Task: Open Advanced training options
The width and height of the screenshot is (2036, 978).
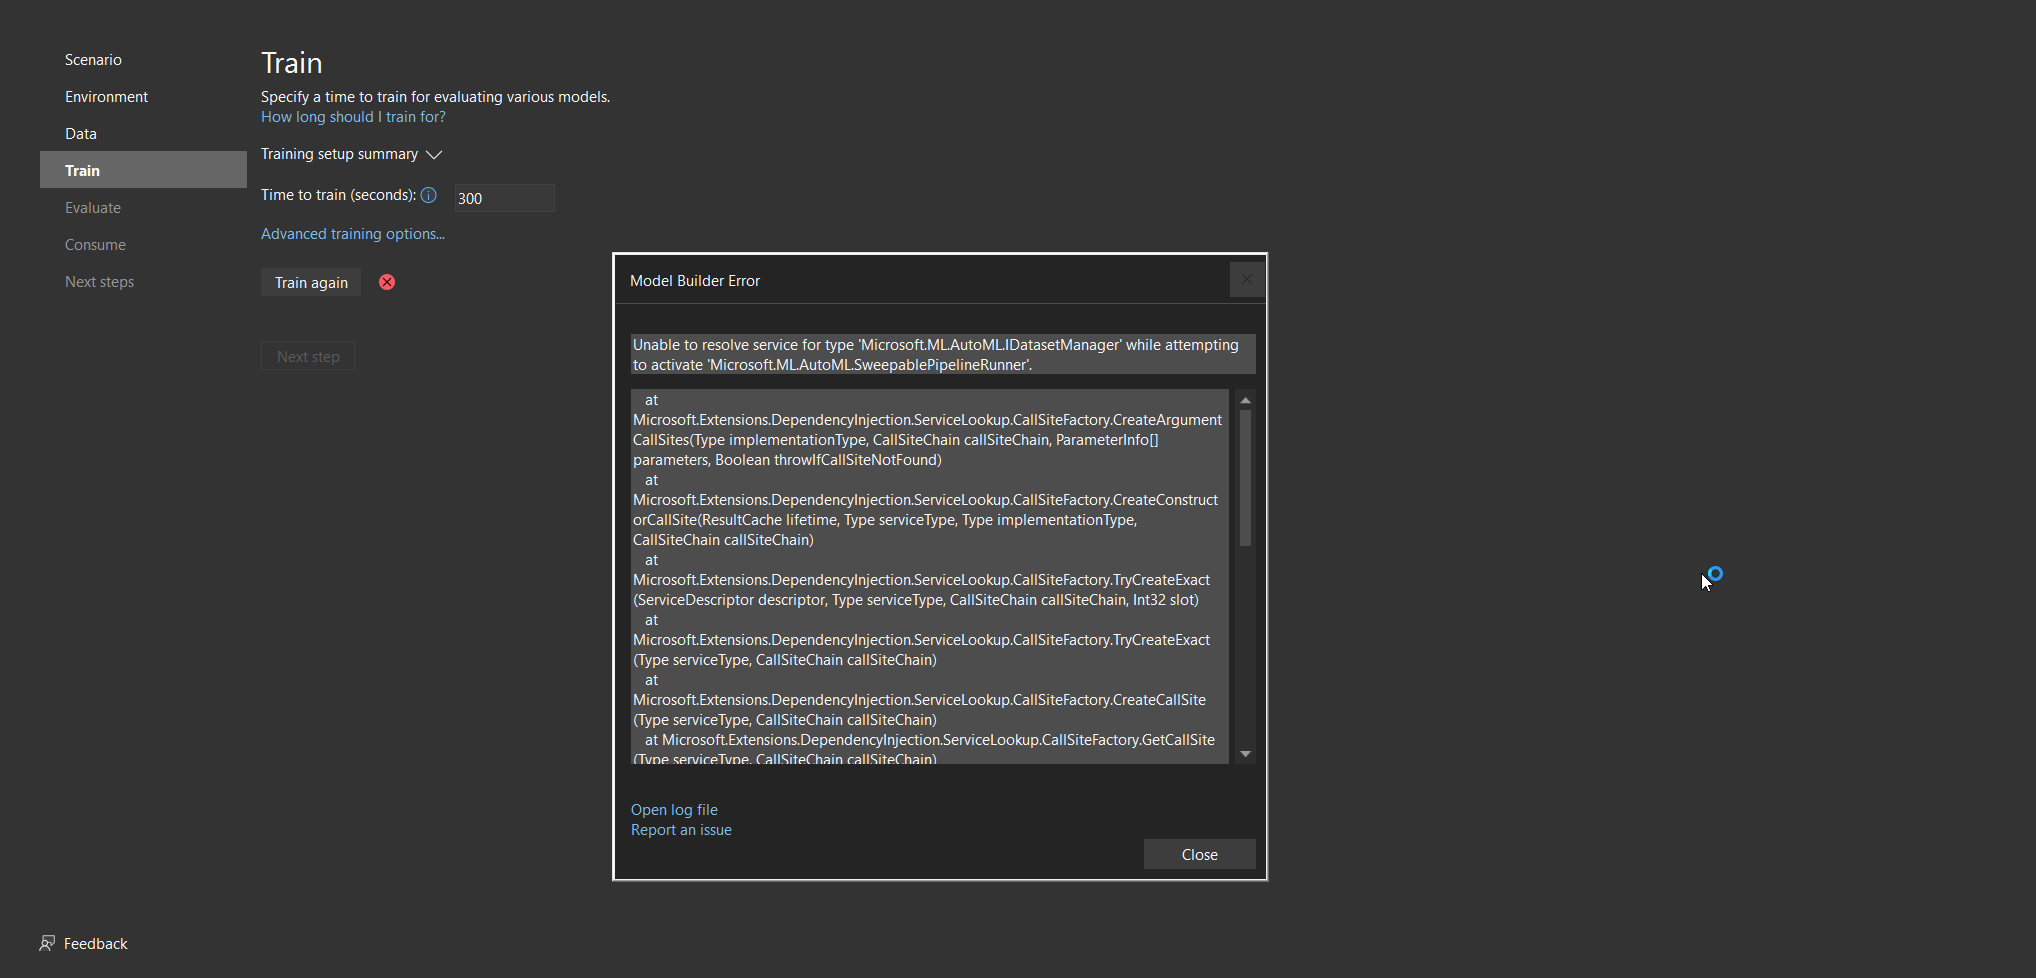Action: tap(352, 233)
